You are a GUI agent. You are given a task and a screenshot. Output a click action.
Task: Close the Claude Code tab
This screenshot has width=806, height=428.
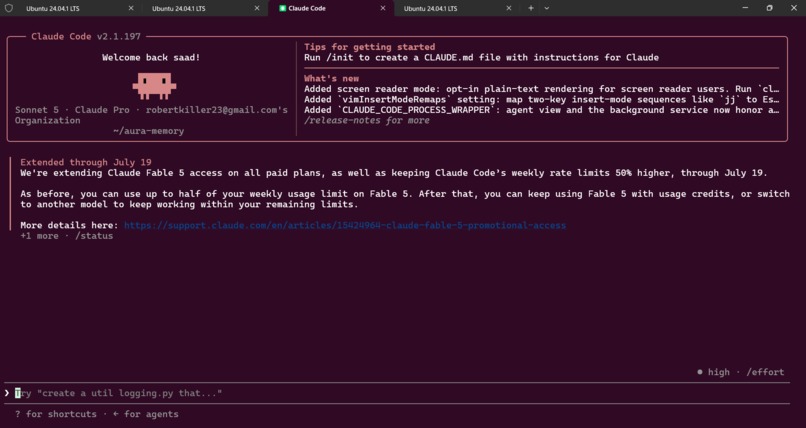point(383,8)
